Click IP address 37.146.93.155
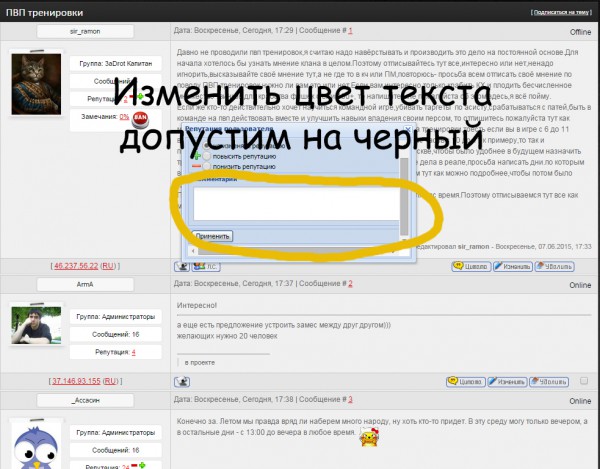600x469 pixels. [76, 381]
